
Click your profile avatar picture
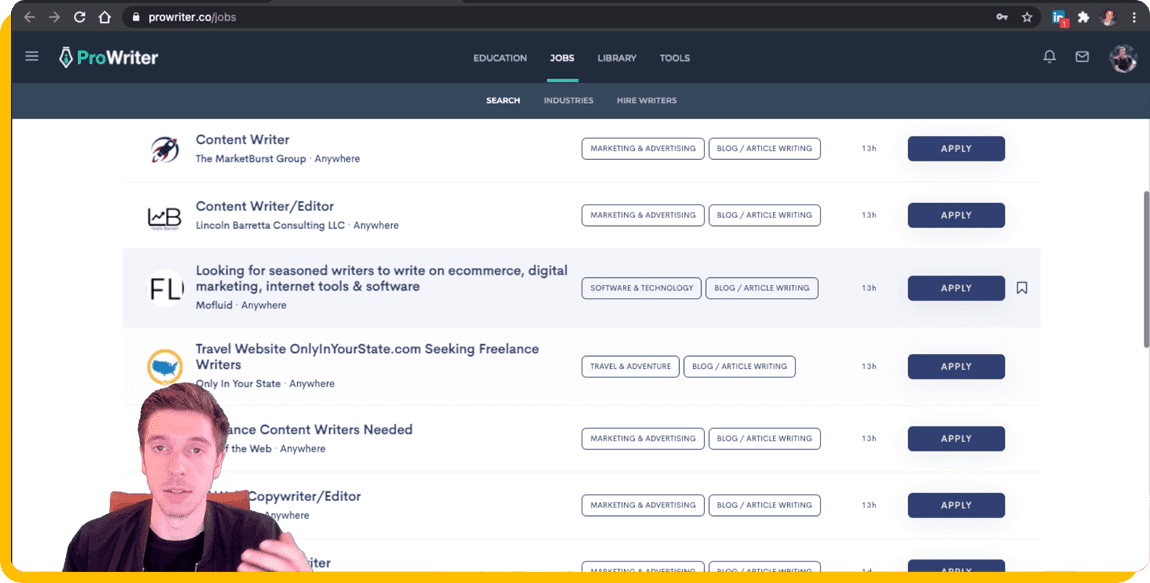pos(1123,58)
